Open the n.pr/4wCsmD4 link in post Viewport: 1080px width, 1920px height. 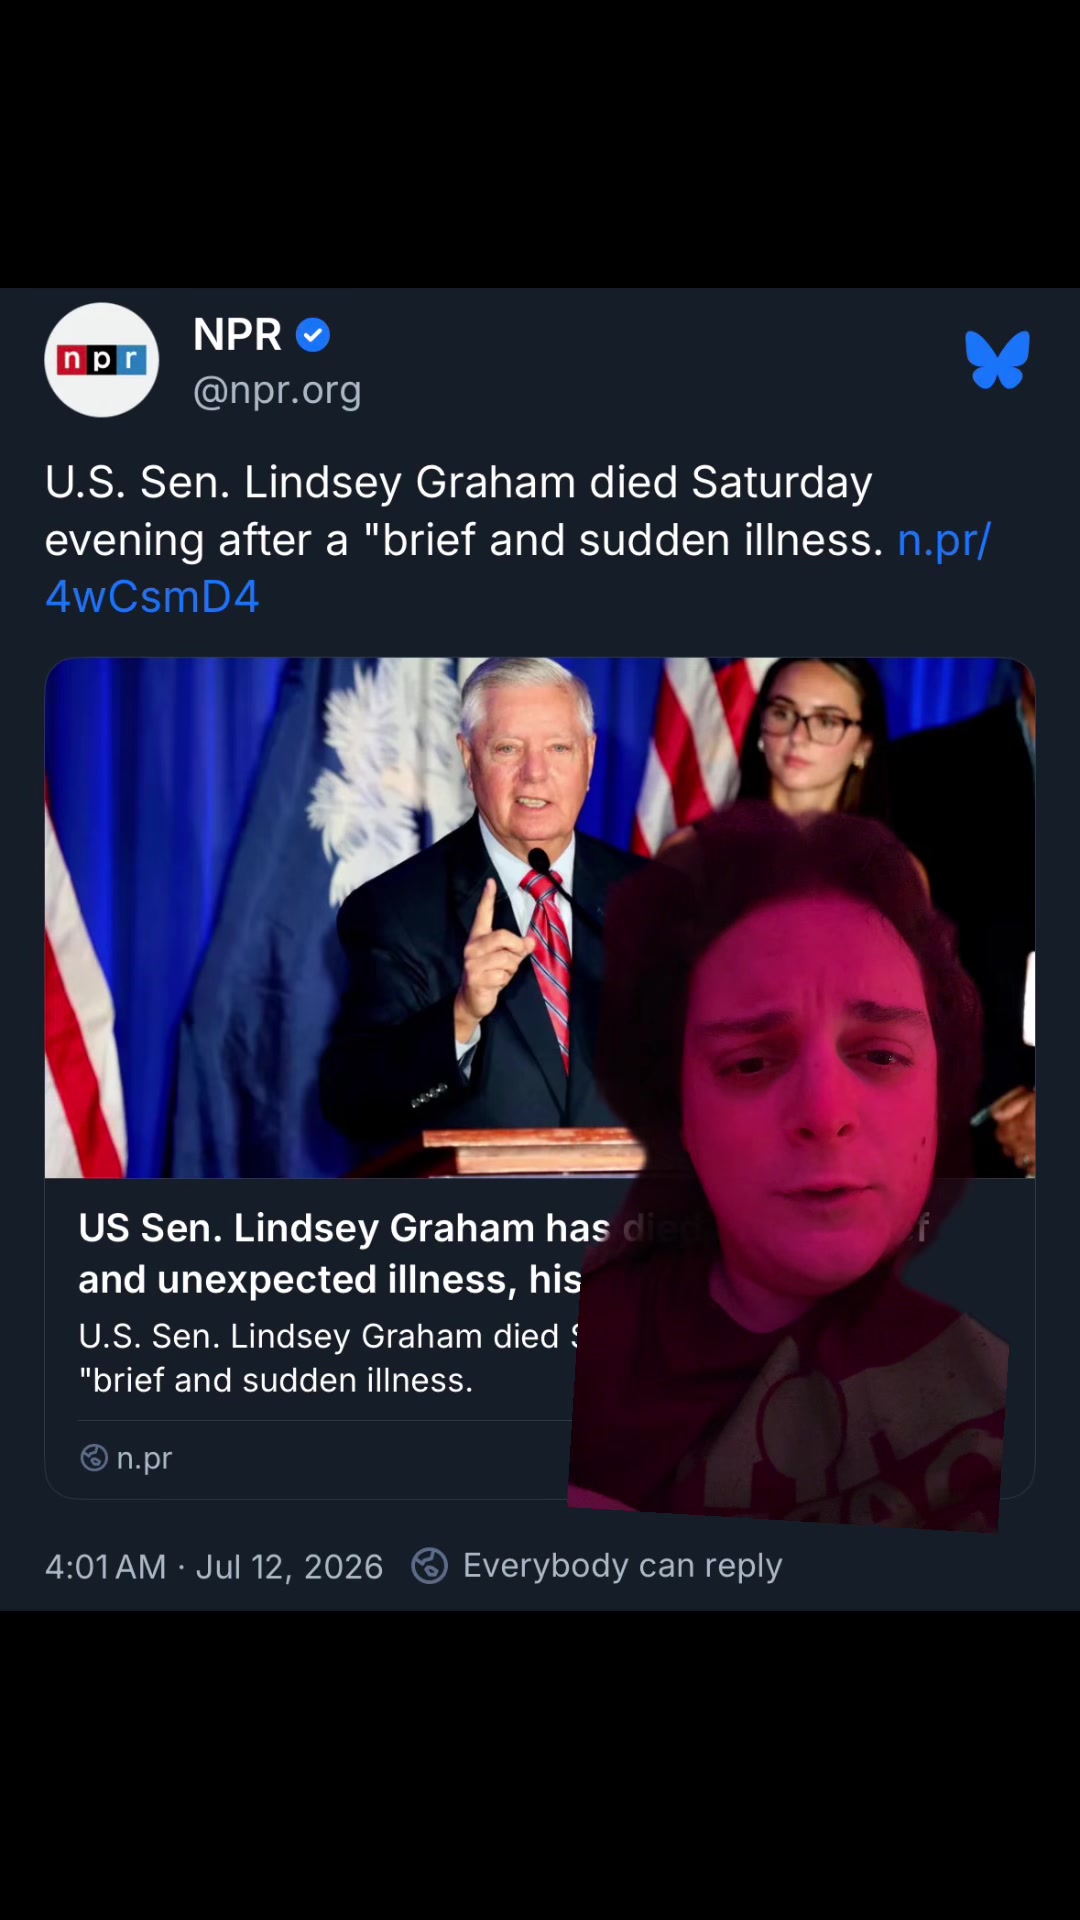(x=518, y=568)
